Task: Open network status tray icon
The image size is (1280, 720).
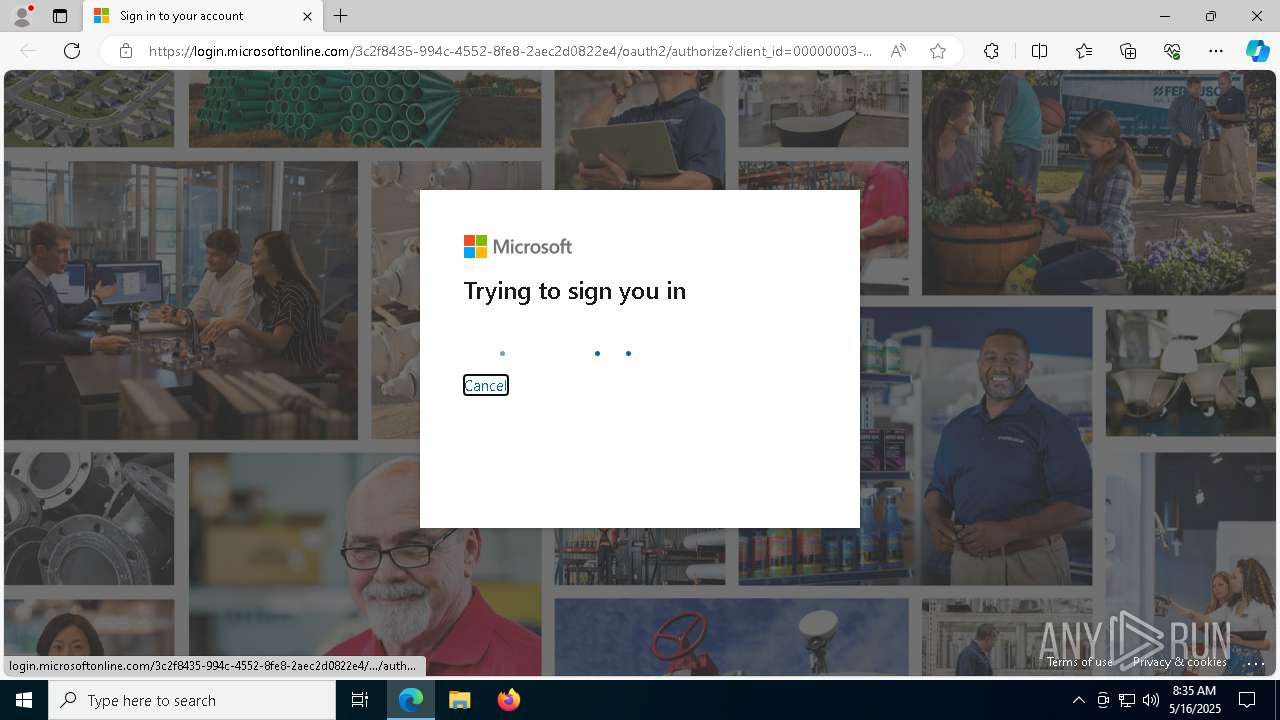Action: tap(1127, 700)
